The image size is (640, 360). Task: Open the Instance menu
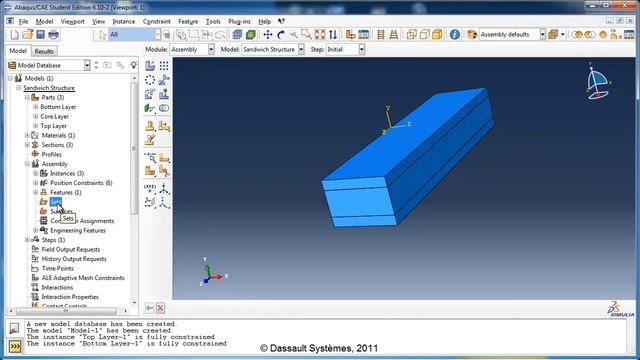tap(124, 21)
